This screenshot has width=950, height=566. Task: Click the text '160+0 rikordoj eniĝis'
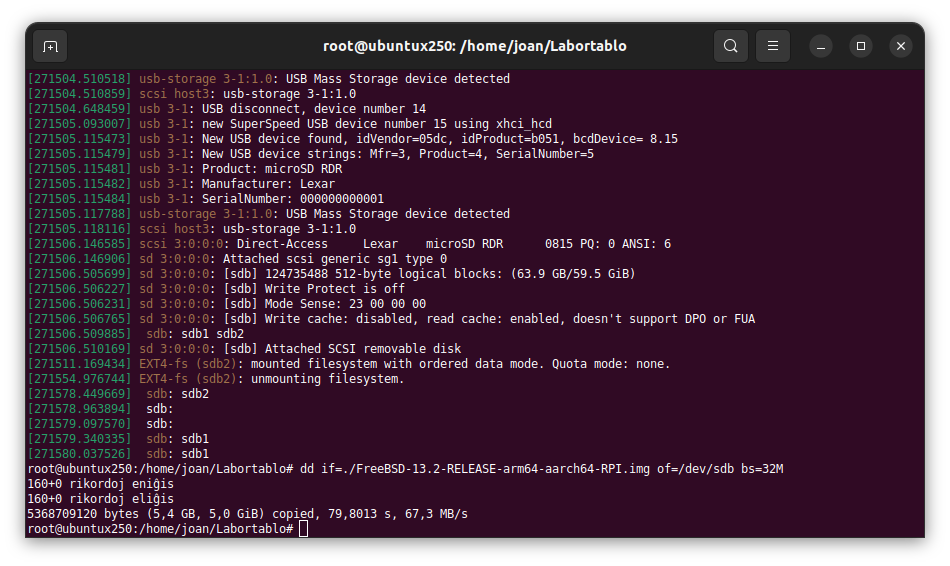tap(101, 484)
